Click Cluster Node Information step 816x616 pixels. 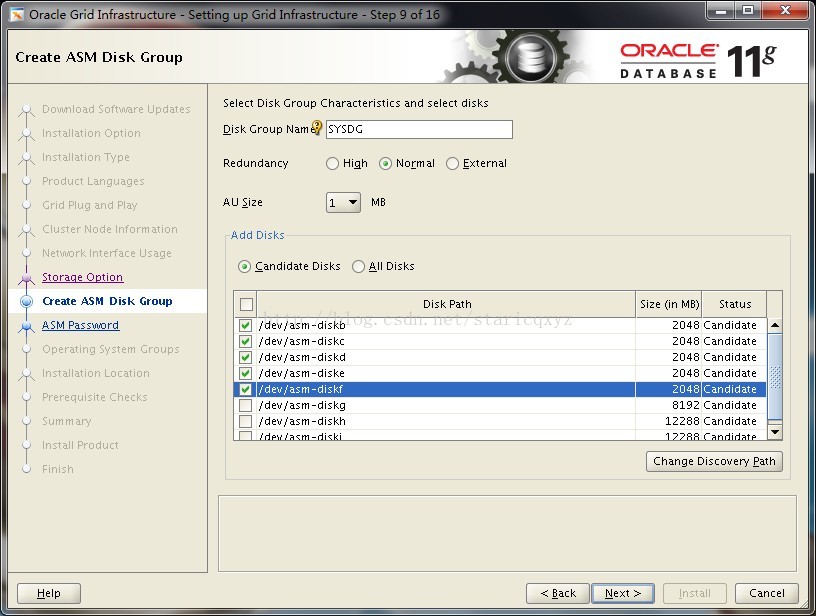[110, 229]
